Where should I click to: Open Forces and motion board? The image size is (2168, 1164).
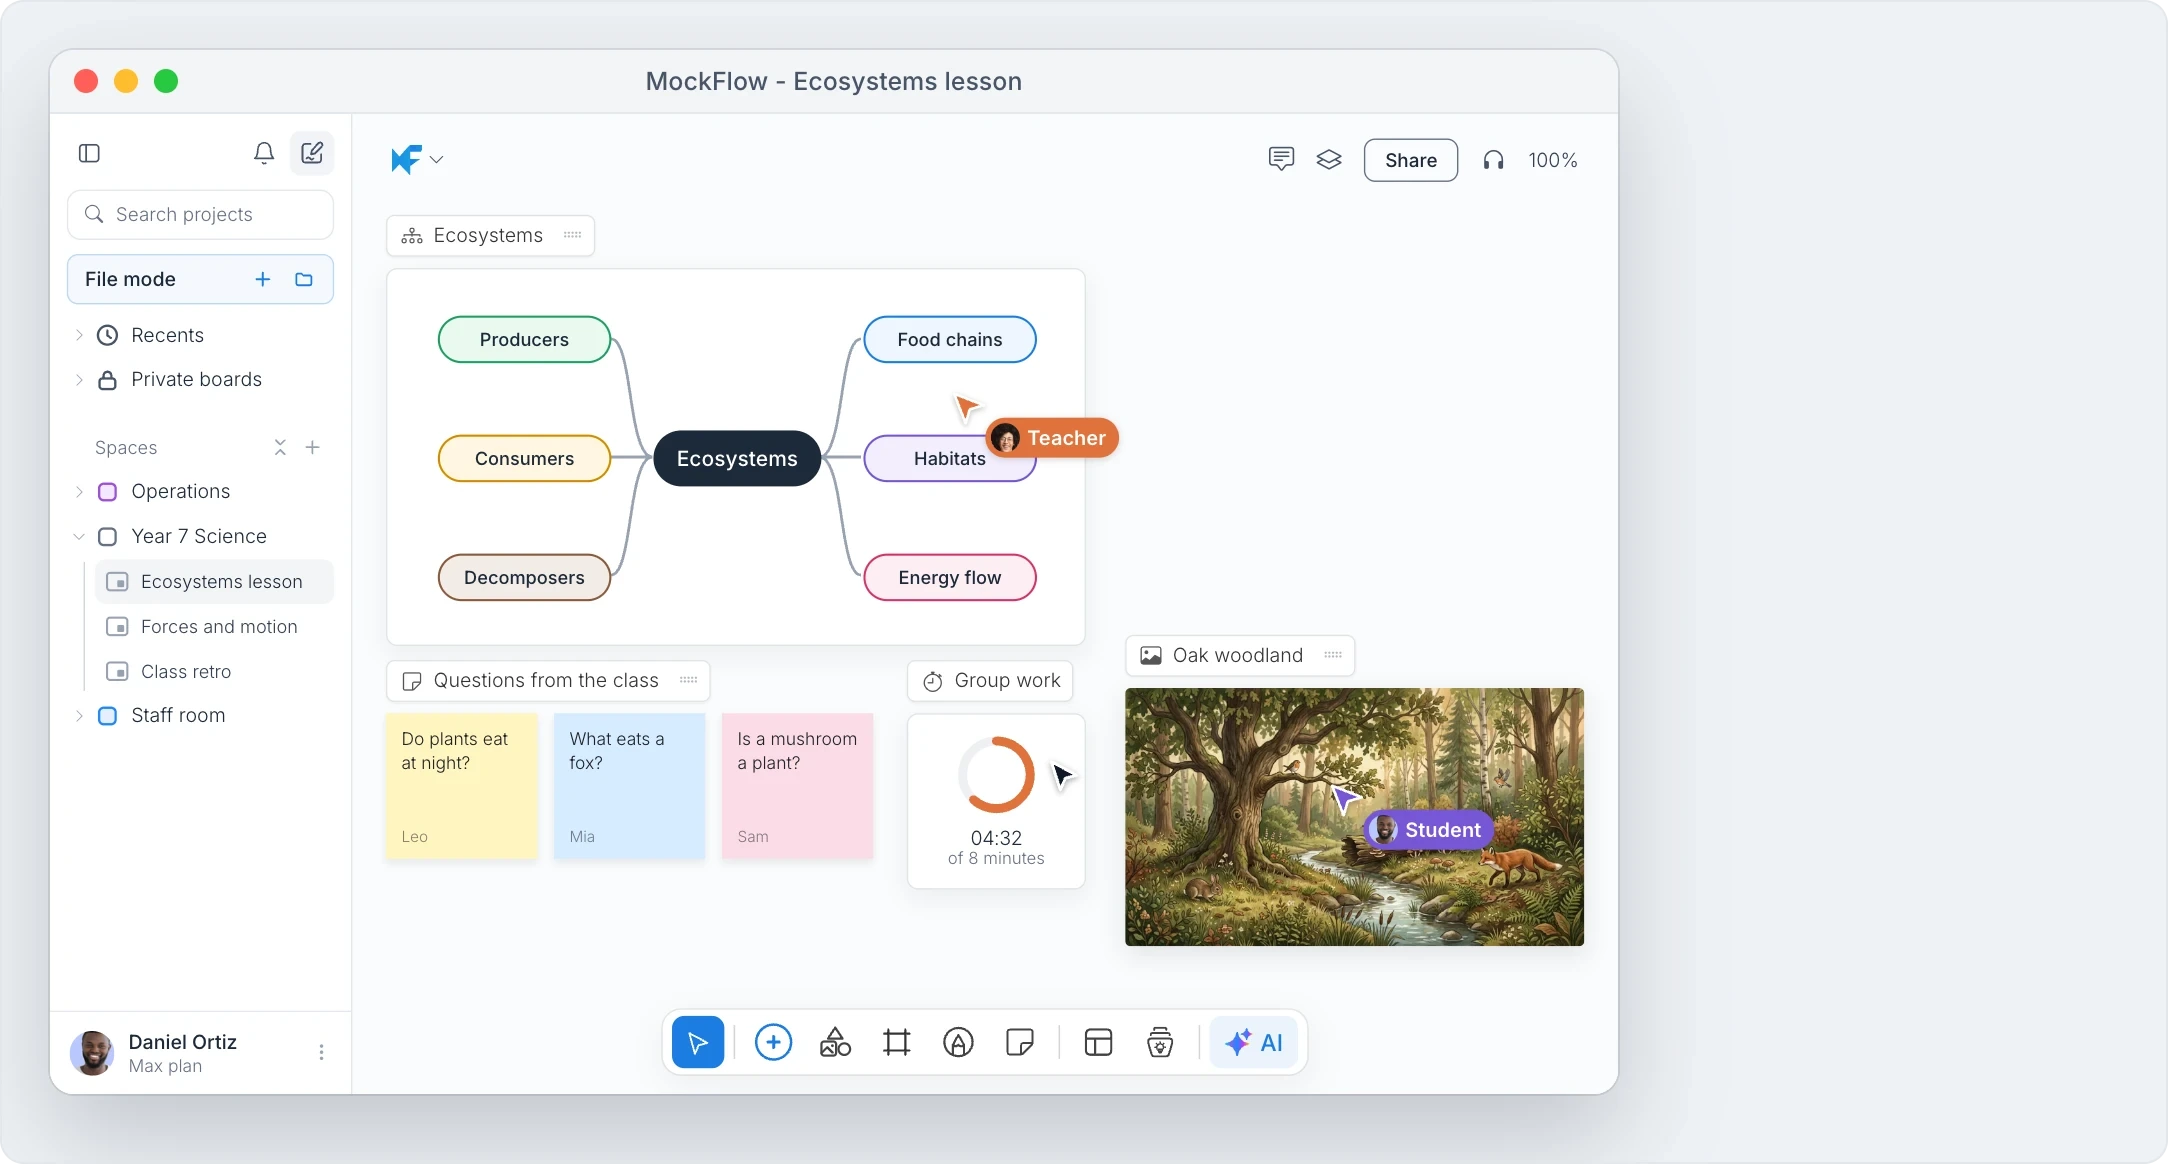[214, 627]
